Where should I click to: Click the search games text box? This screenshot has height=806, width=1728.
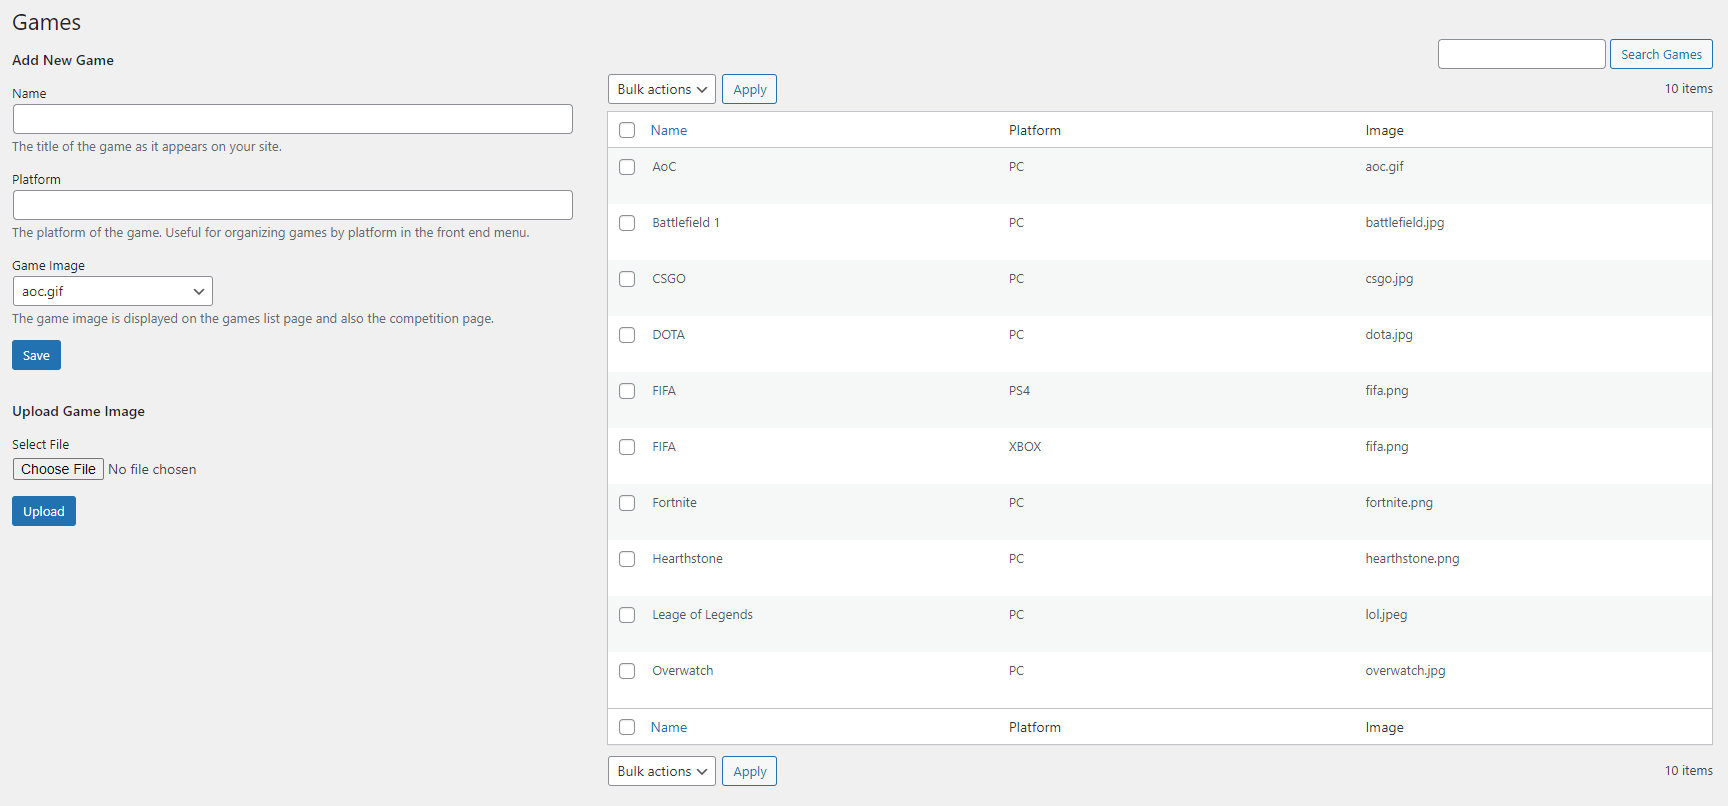click(1522, 54)
